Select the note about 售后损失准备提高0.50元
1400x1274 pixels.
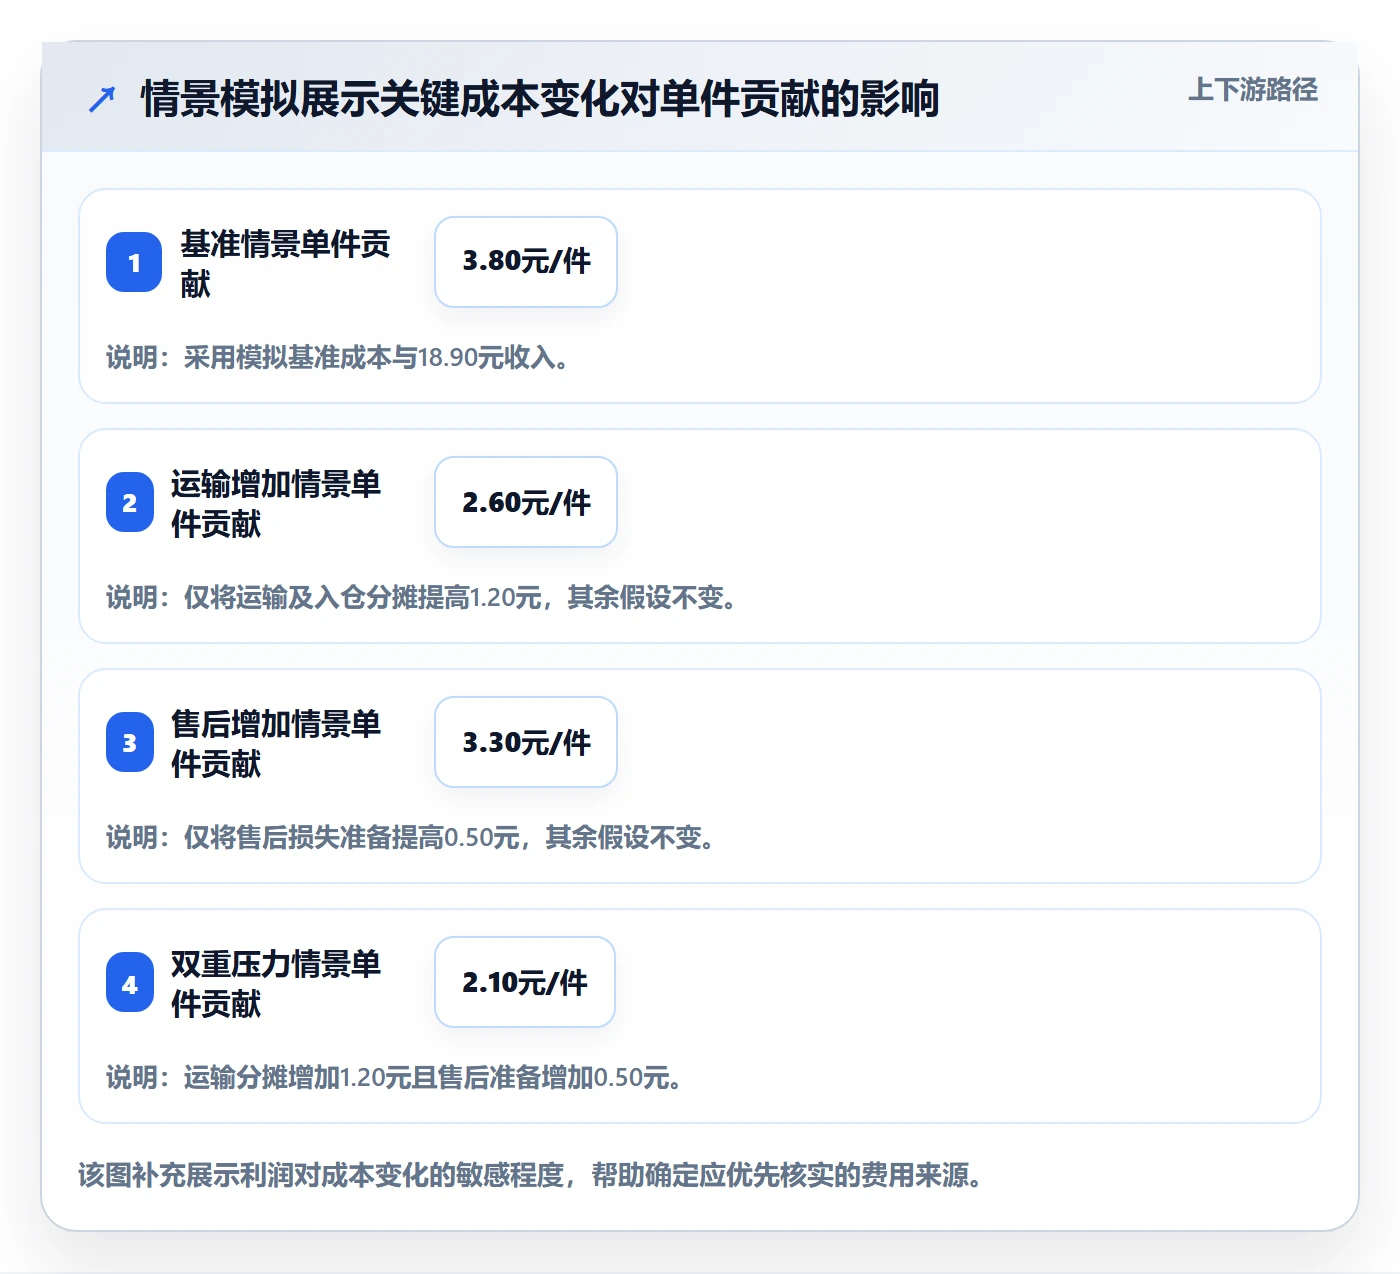coord(412,838)
